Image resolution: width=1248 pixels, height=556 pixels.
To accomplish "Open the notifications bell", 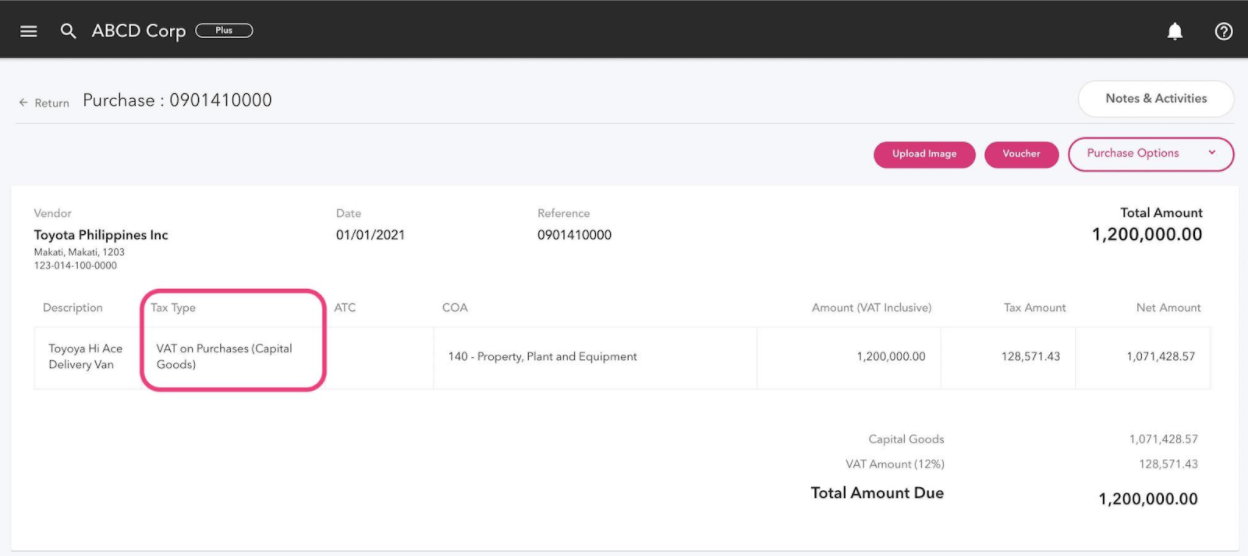I will tap(1175, 31).
